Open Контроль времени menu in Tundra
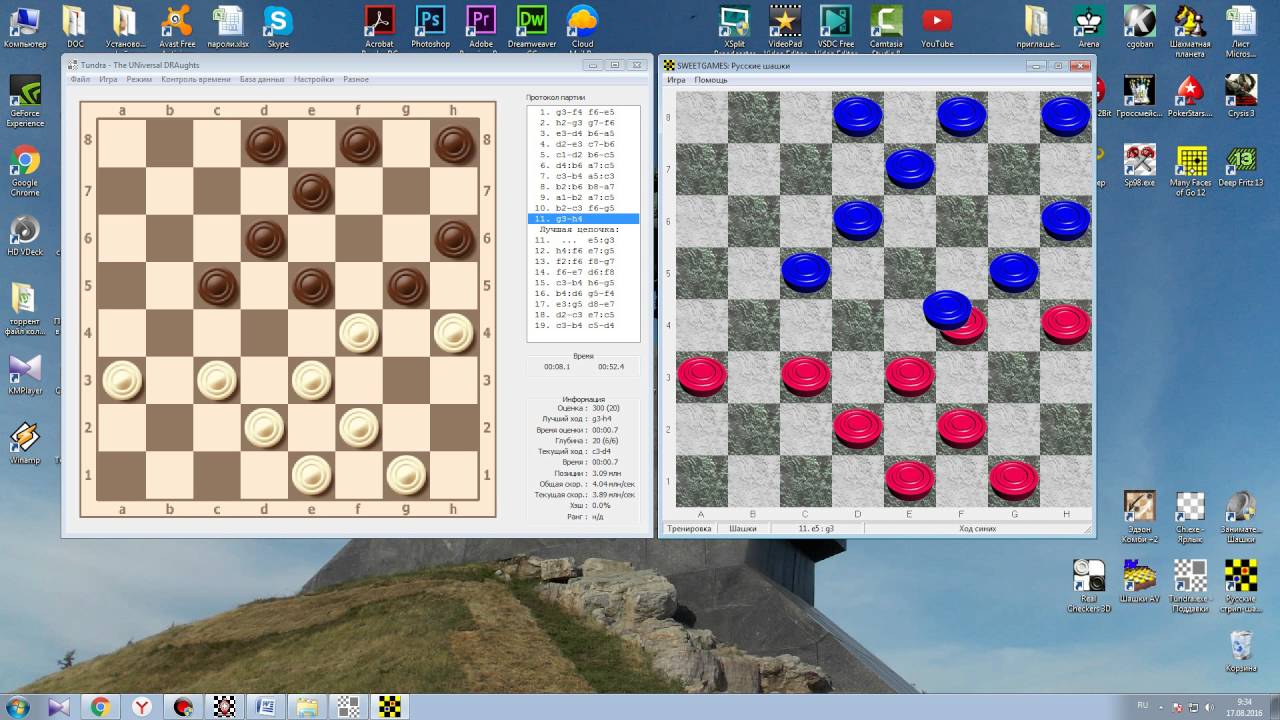This screenshot has width=1280, height=720. click(196, 79)
